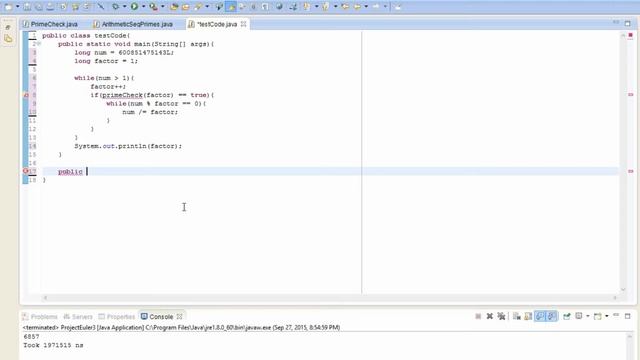Toggle Show Console on Standard Error

[x=552, y=316]
